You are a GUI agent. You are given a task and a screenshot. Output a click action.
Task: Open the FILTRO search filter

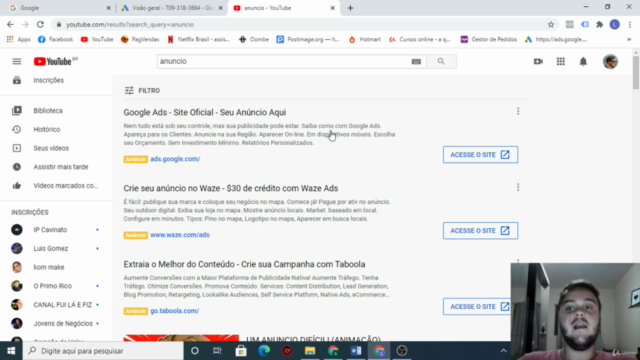142,91
